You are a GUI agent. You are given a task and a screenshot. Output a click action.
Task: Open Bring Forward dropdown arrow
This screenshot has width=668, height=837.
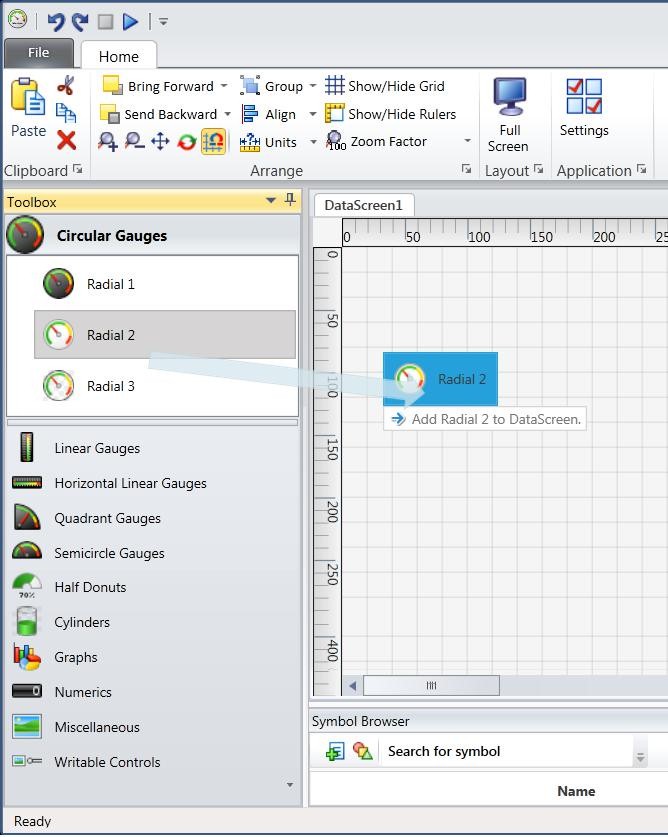pyautogui.click(x=224, y=86)
